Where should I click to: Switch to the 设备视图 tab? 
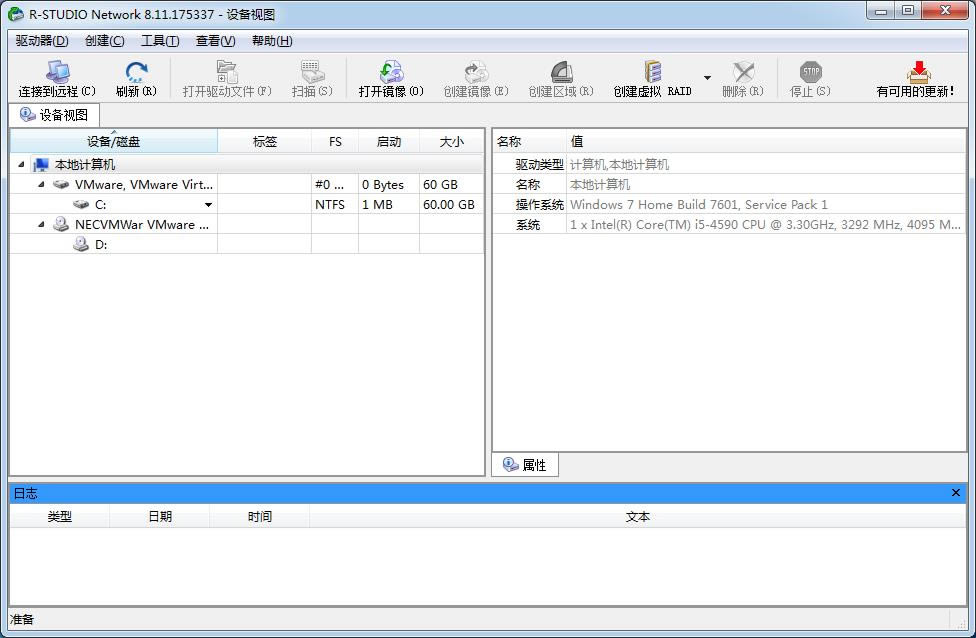click(x=54, y=115)
